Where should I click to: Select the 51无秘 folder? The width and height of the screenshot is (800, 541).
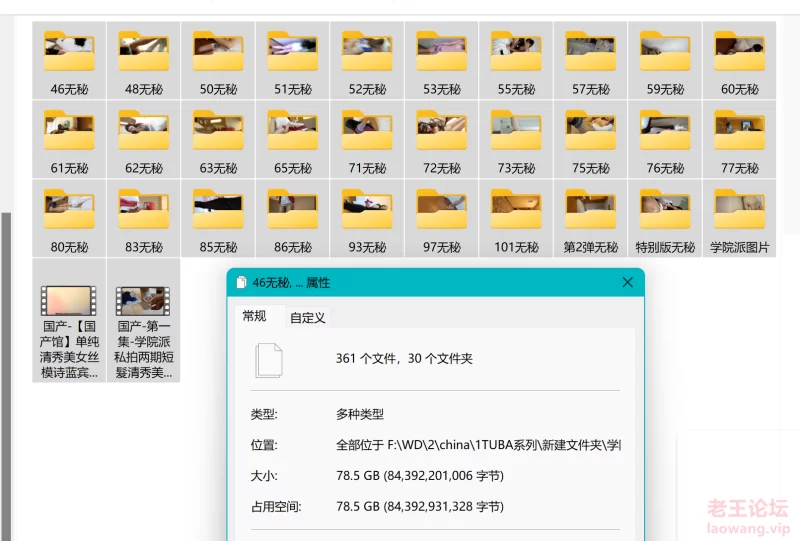[x=293, y=61]
